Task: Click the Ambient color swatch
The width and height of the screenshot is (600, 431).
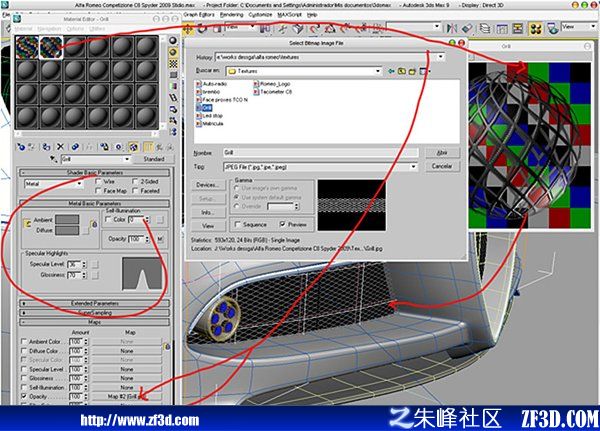Action: click(67, 219)
